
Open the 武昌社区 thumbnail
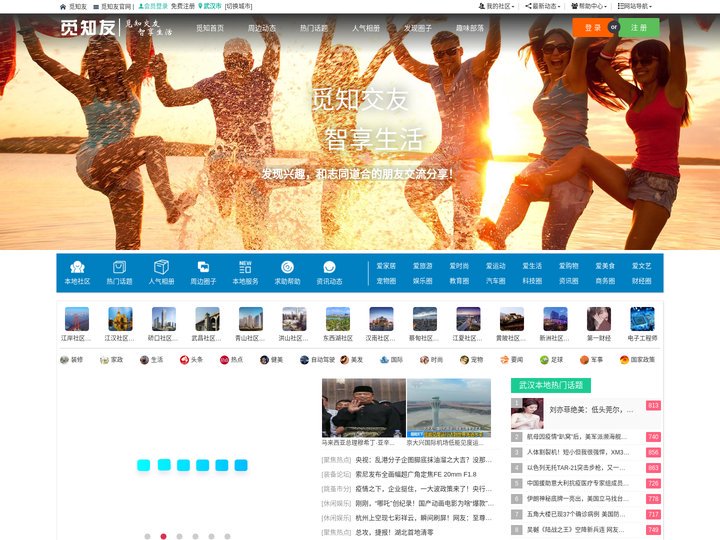[207, 319]
